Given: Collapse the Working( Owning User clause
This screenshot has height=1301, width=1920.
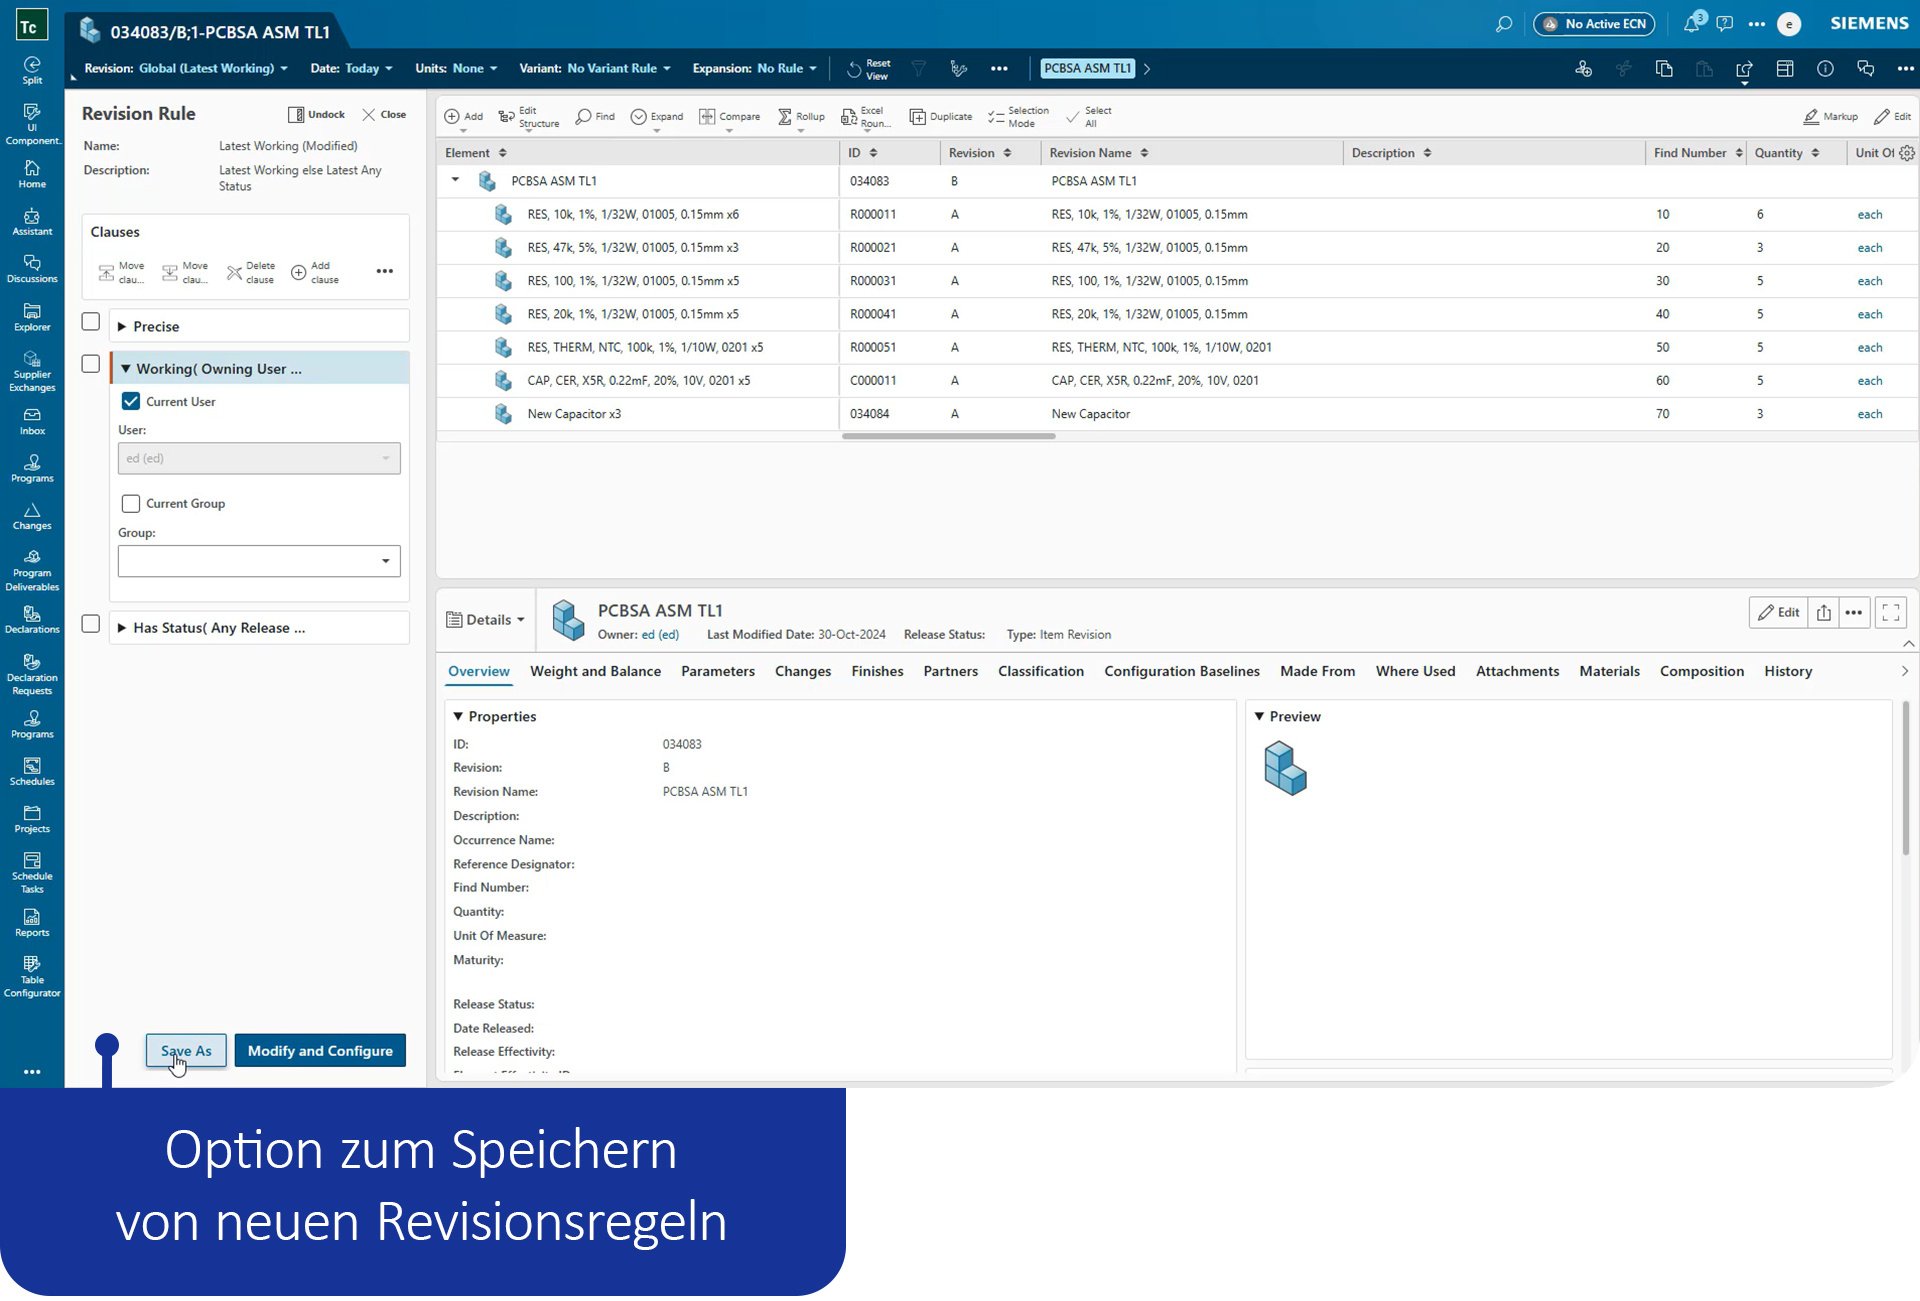Looking at the screenshot, I should pos(126,368).
